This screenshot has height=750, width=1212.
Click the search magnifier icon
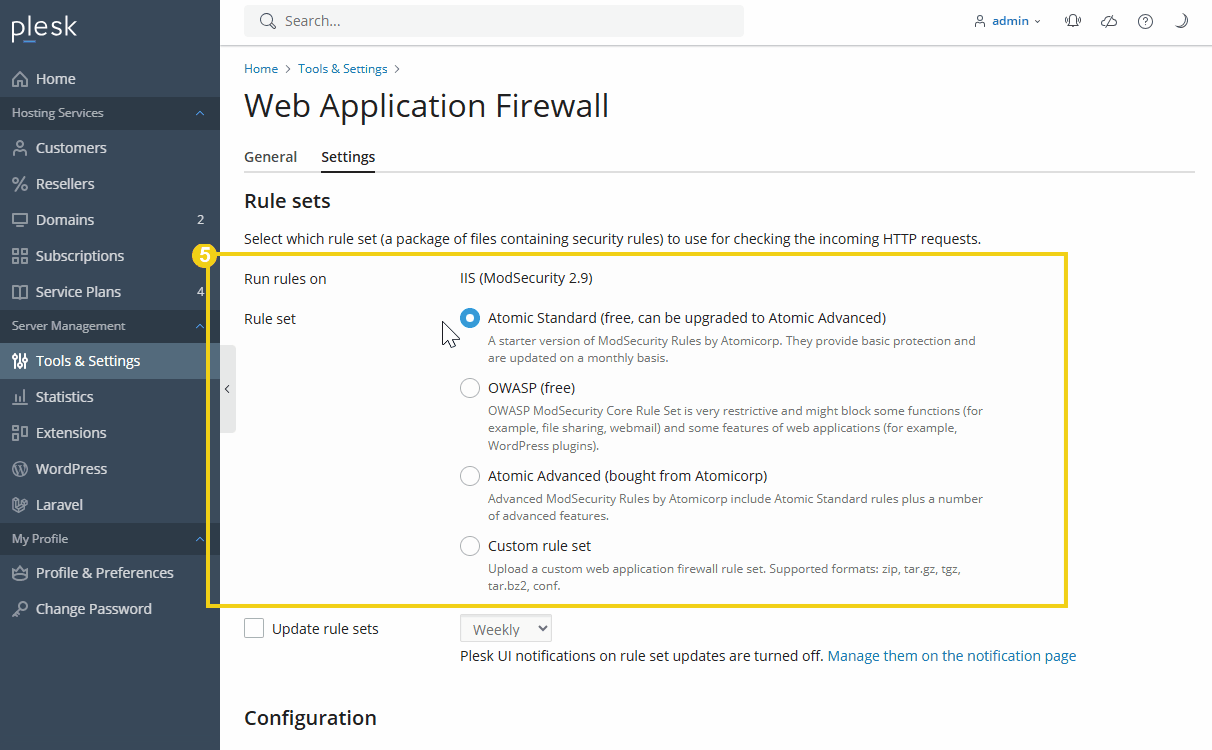point(267,21)
